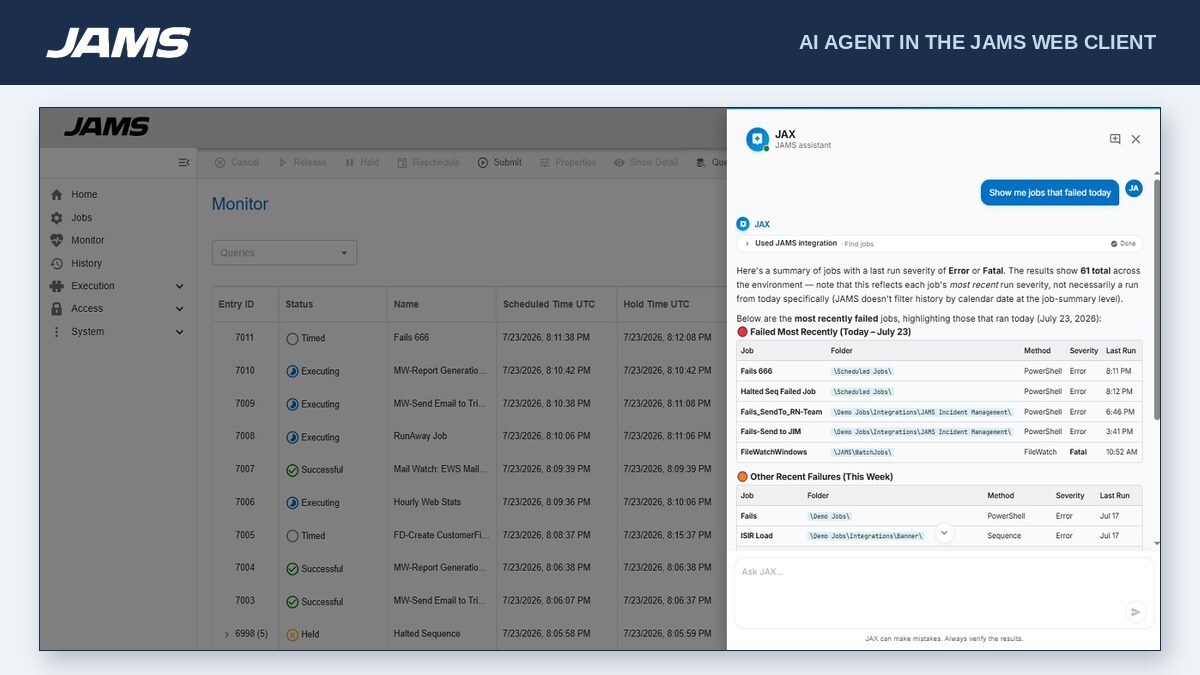This screenshot has height=675, width=1200.
Task: Click the Executing status icon for entry 7010
Action: [x=292, y=371]
